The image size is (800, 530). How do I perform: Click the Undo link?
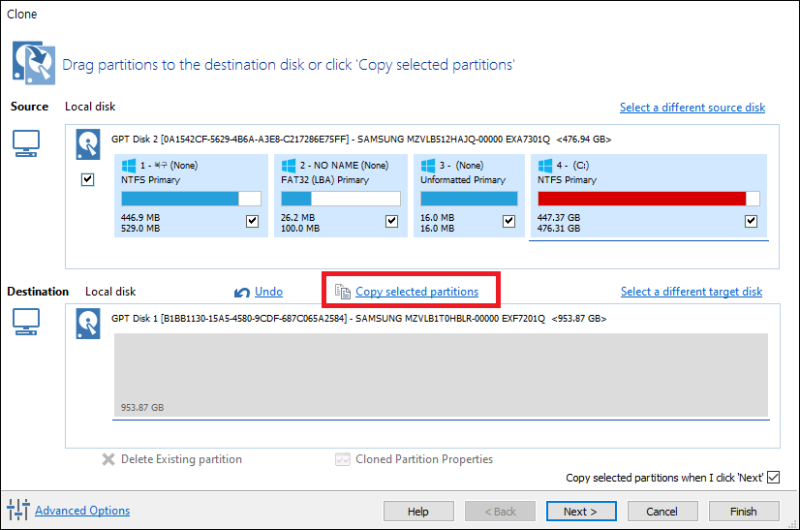[269, 292]
